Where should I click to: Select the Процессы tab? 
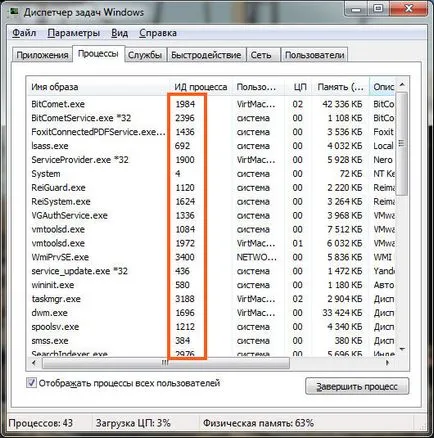98,54
